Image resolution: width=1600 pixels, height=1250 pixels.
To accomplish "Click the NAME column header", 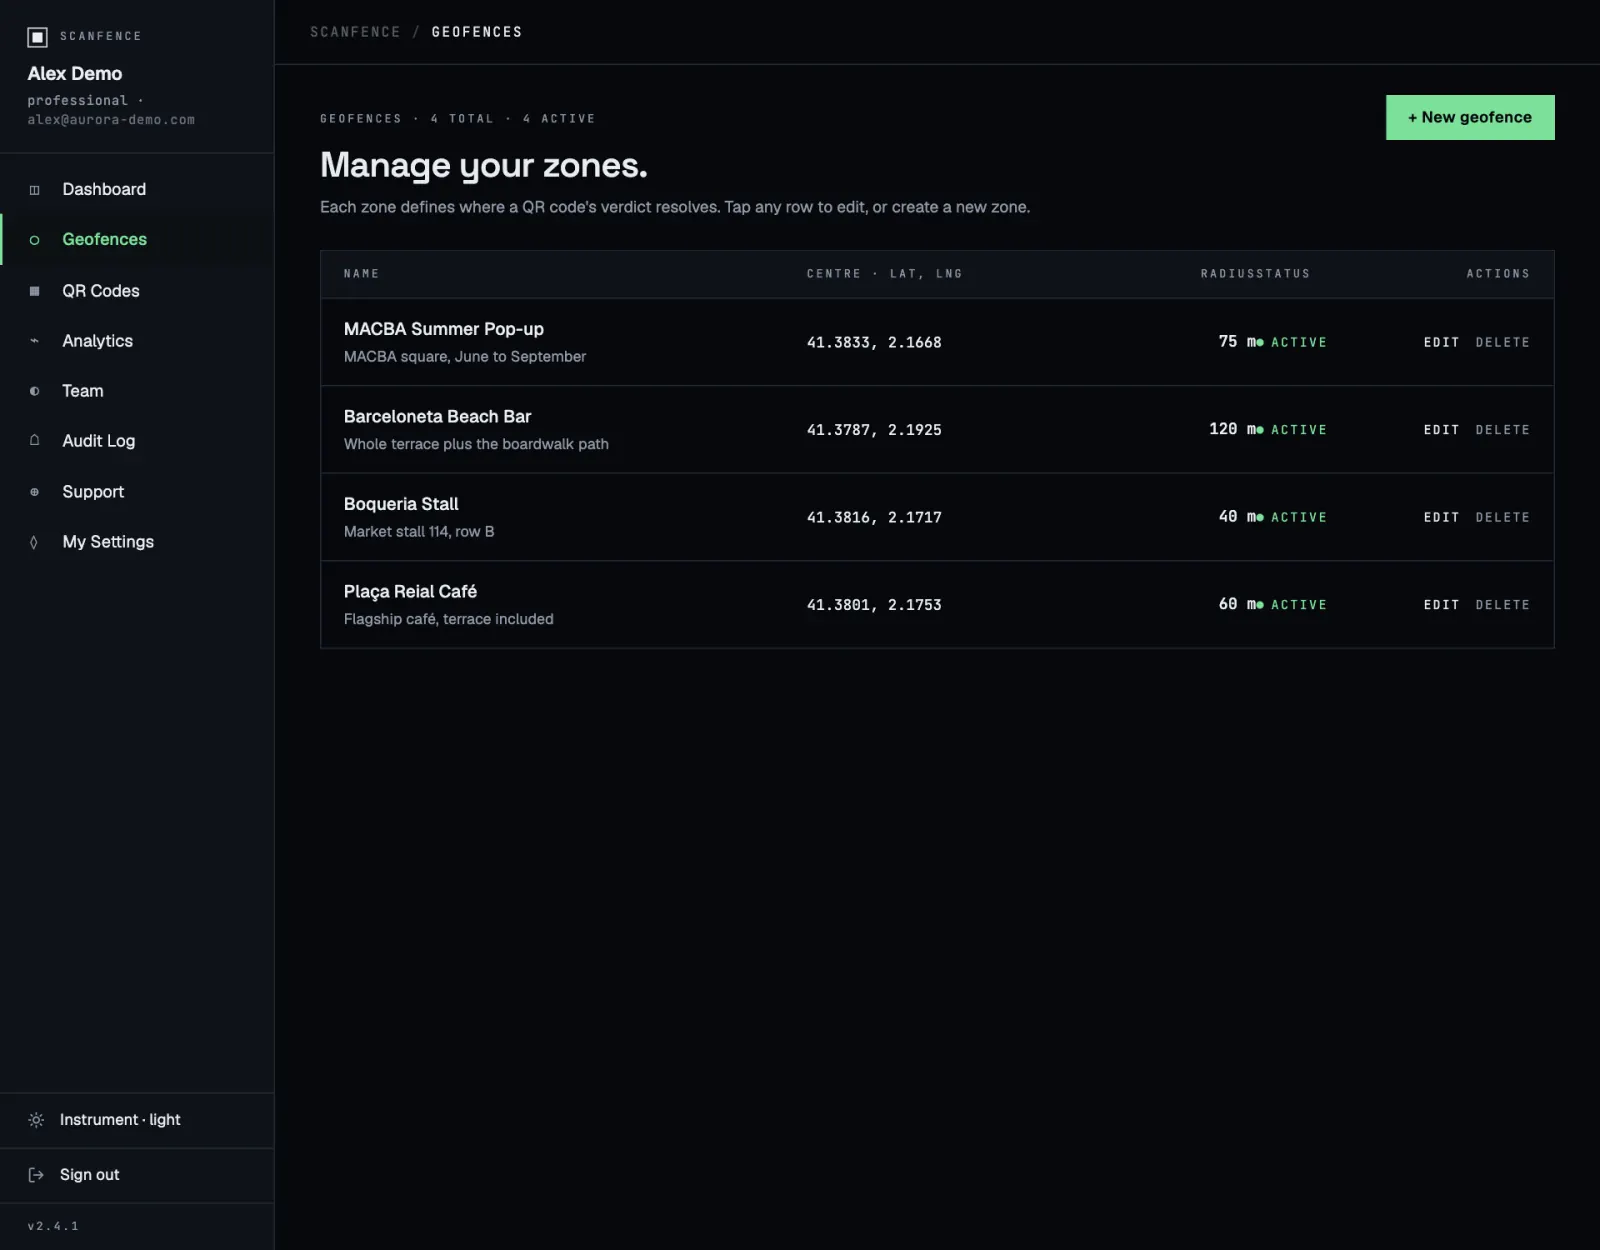I will pos(361,274).
